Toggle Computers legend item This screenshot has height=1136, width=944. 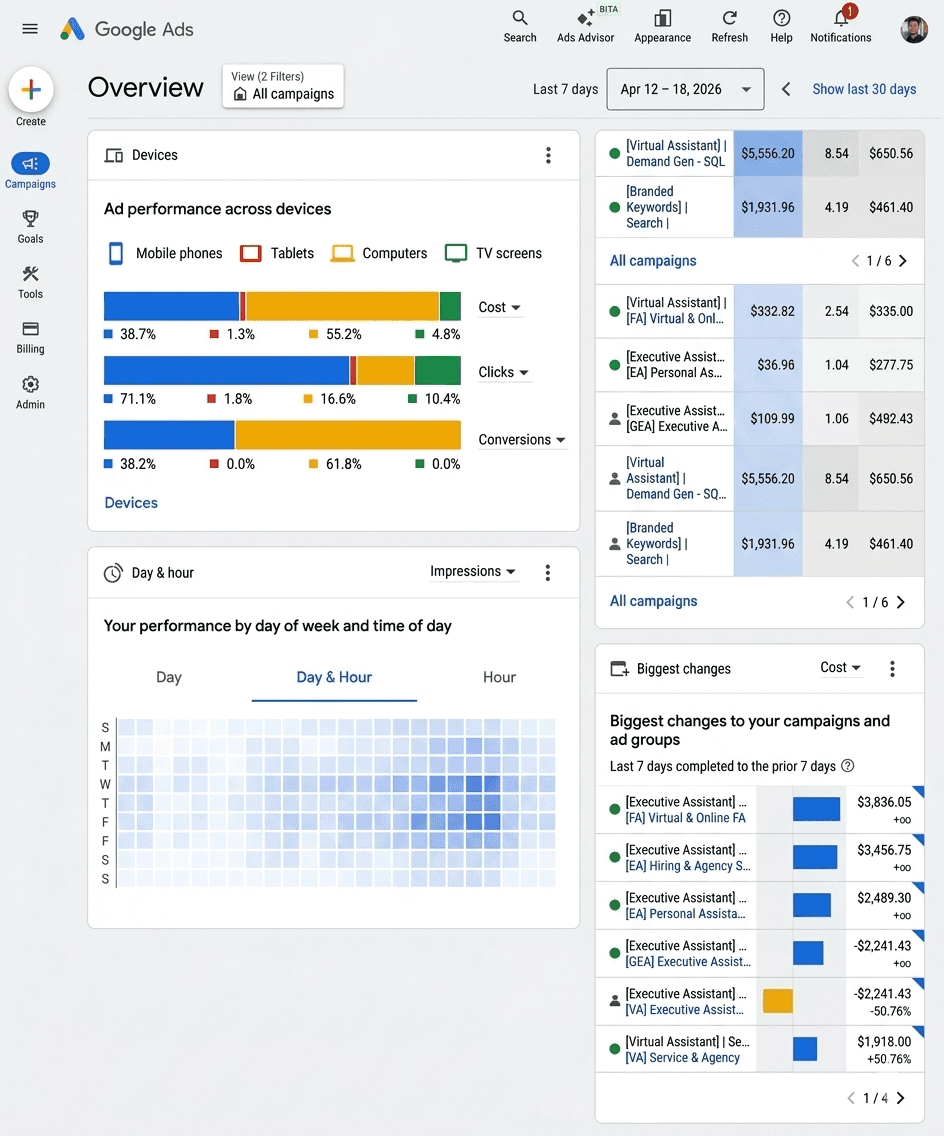[x=379, y=253]
